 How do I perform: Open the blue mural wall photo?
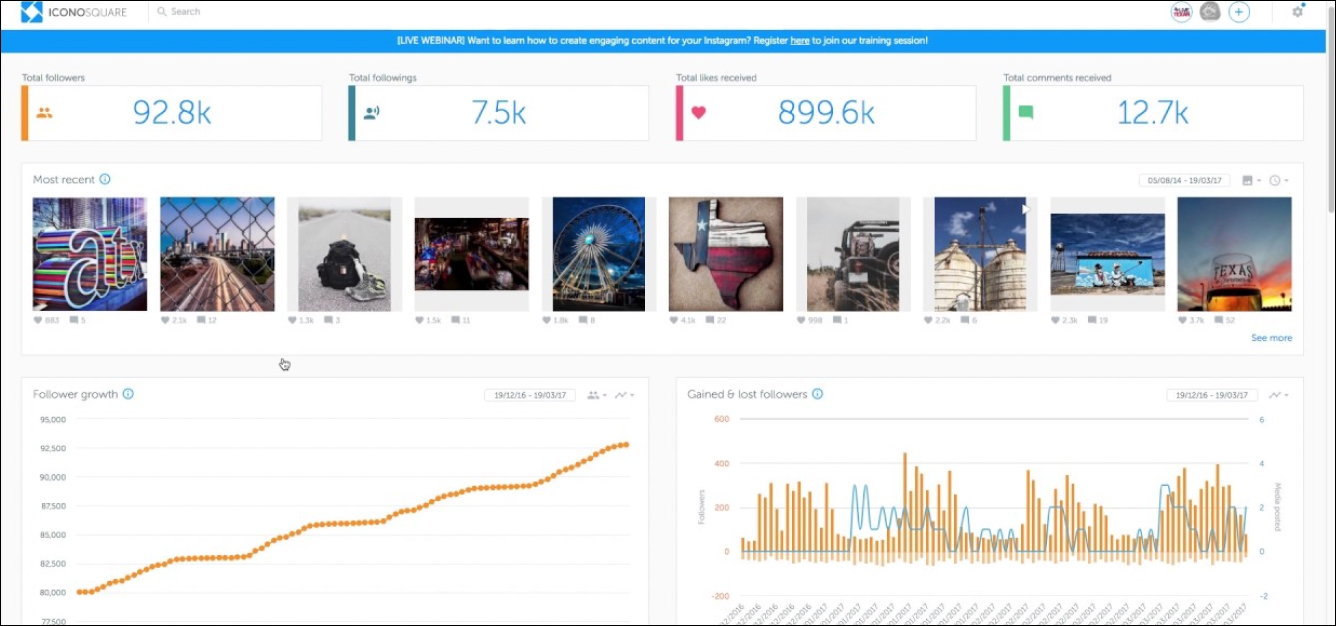tap(1107, 254)
